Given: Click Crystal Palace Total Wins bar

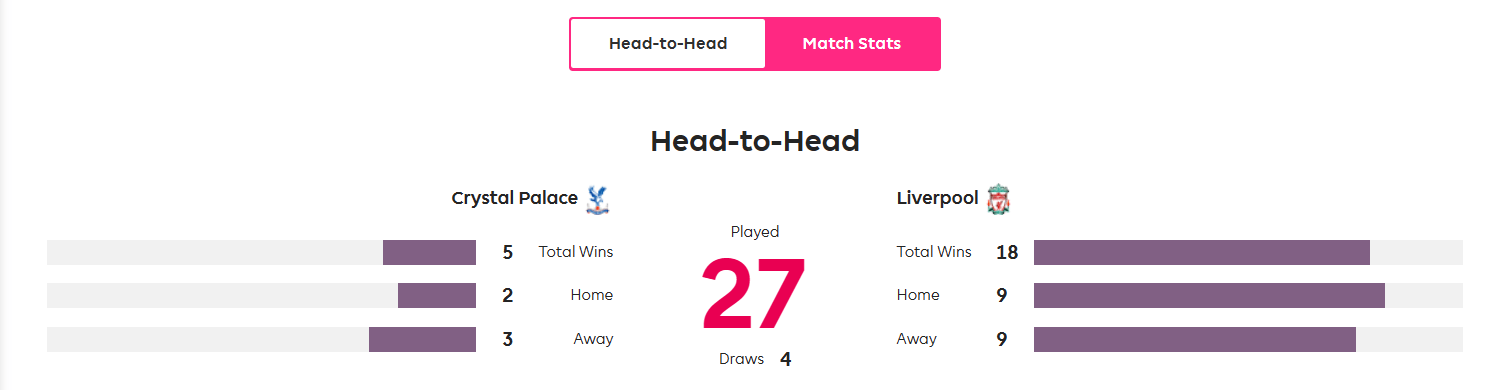Looking at the screenshot, I should tap(261, 252).
